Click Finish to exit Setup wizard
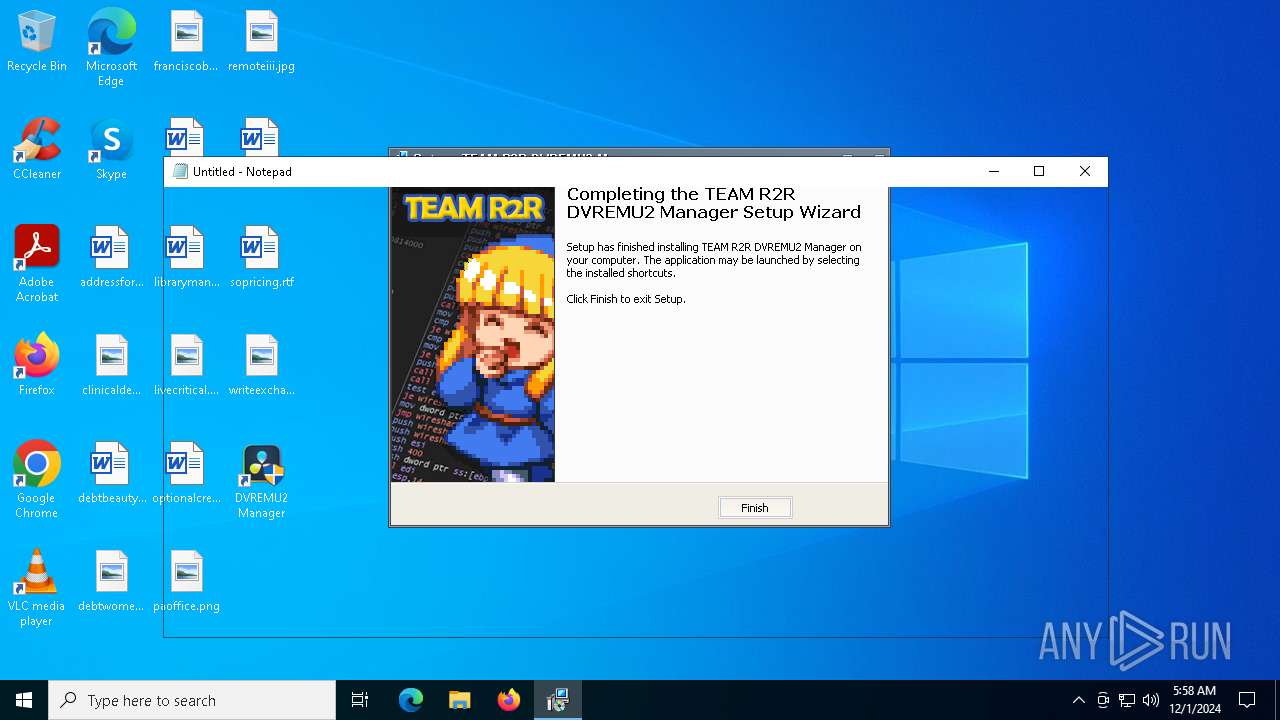This screenshot has width=1280, height=720. [755, 508]
